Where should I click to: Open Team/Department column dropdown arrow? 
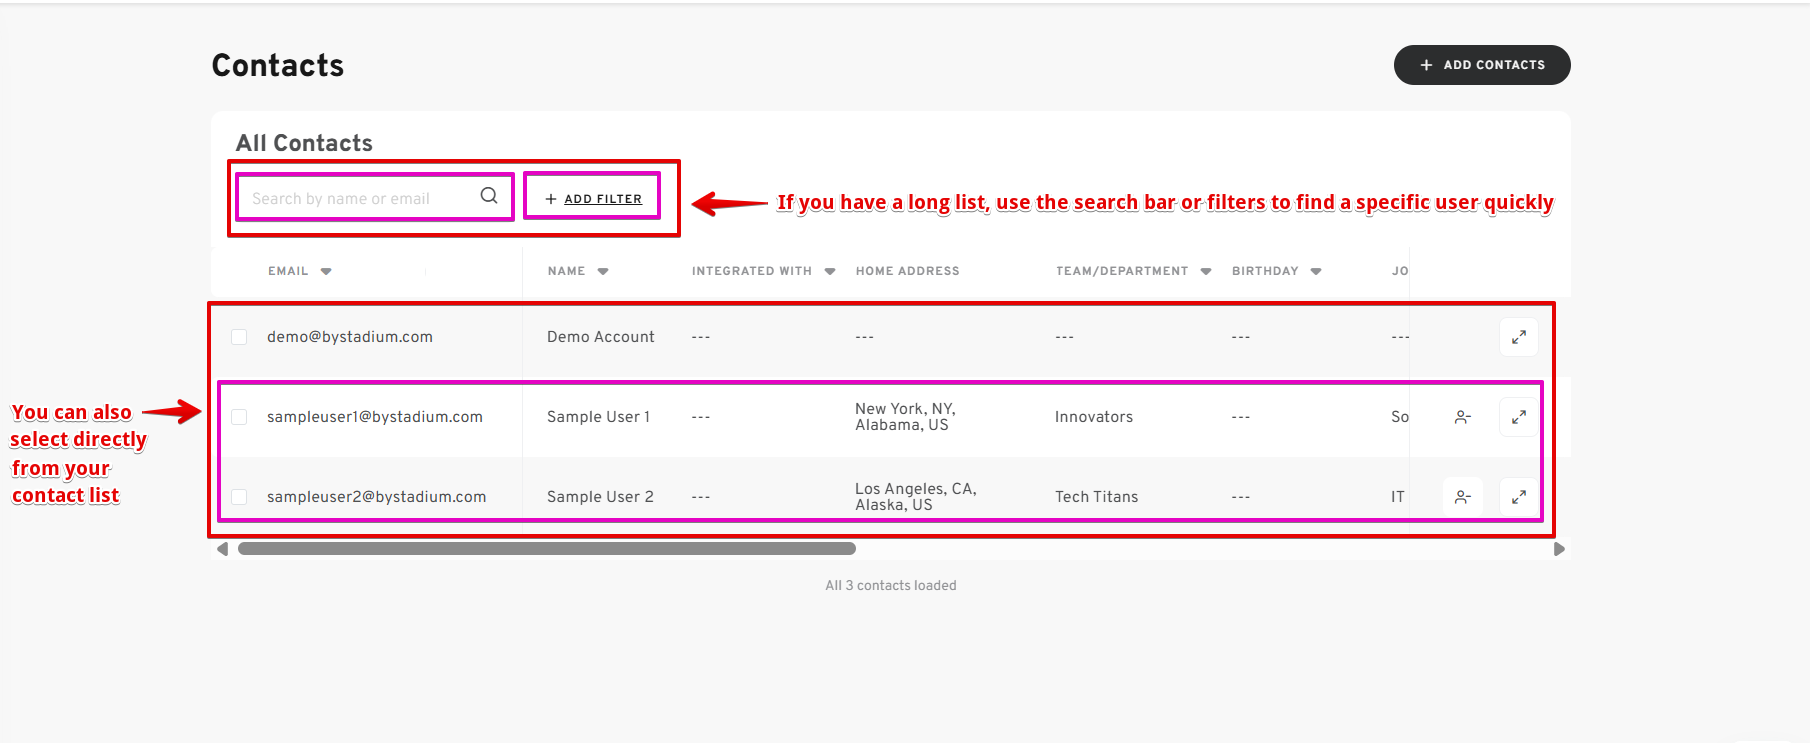pyautogui.click(x=1206, y=271)
